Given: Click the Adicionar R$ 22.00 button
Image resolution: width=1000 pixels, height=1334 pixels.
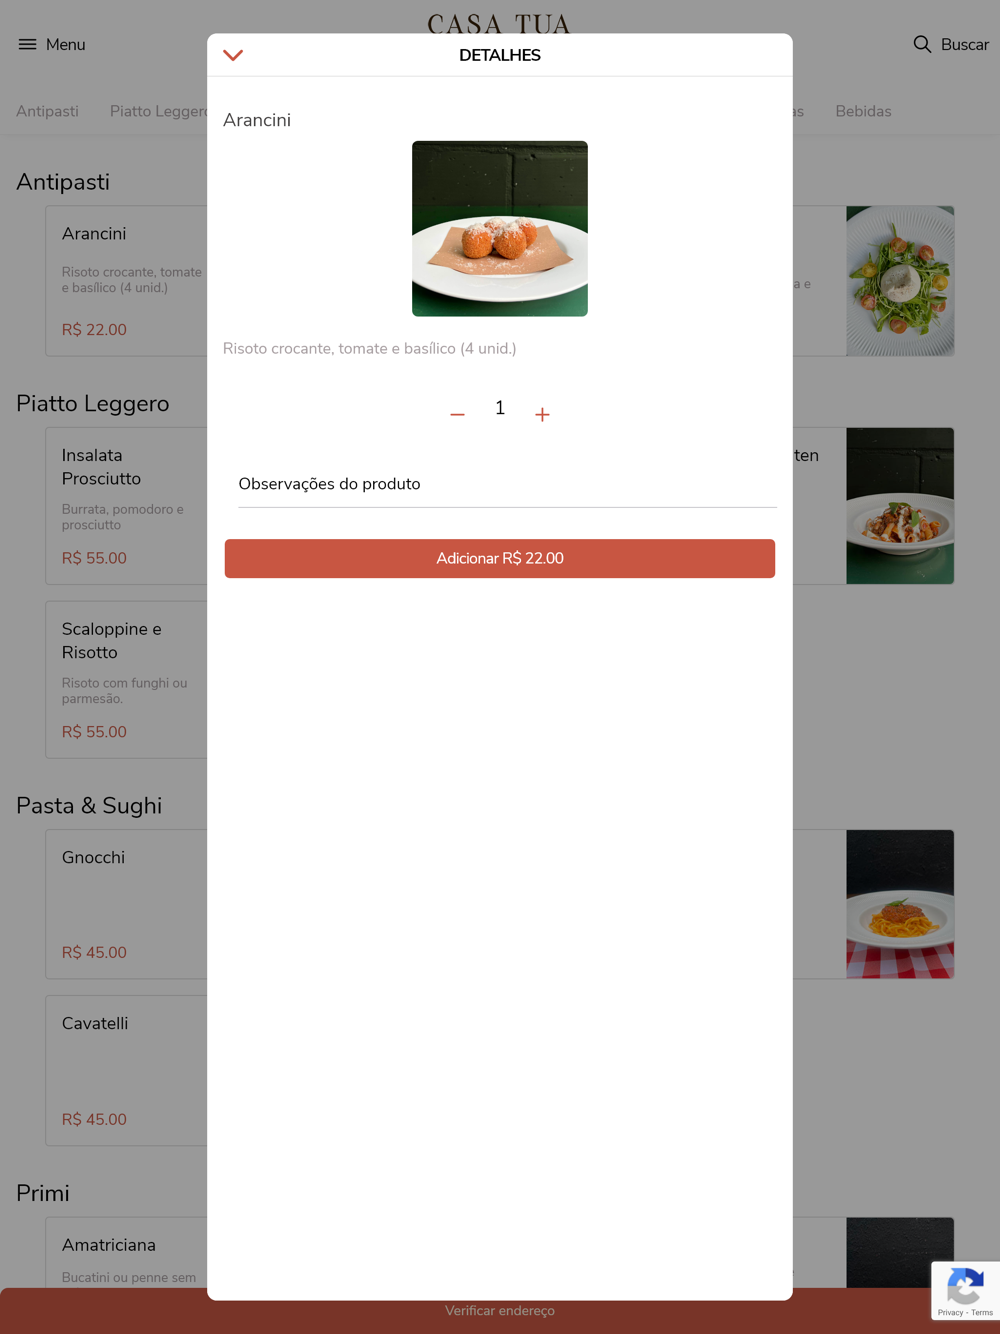Looking at the screenshot, I should tap(500, 559).
